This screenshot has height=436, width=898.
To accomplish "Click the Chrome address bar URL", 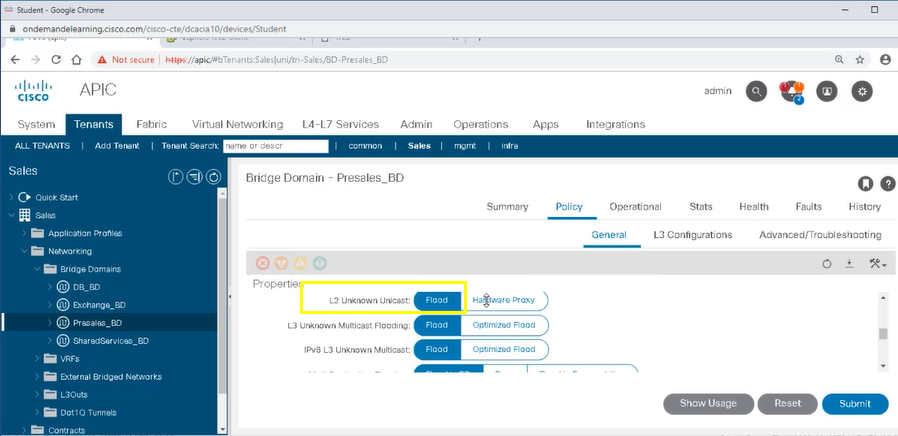I will [x=278, y=60].
